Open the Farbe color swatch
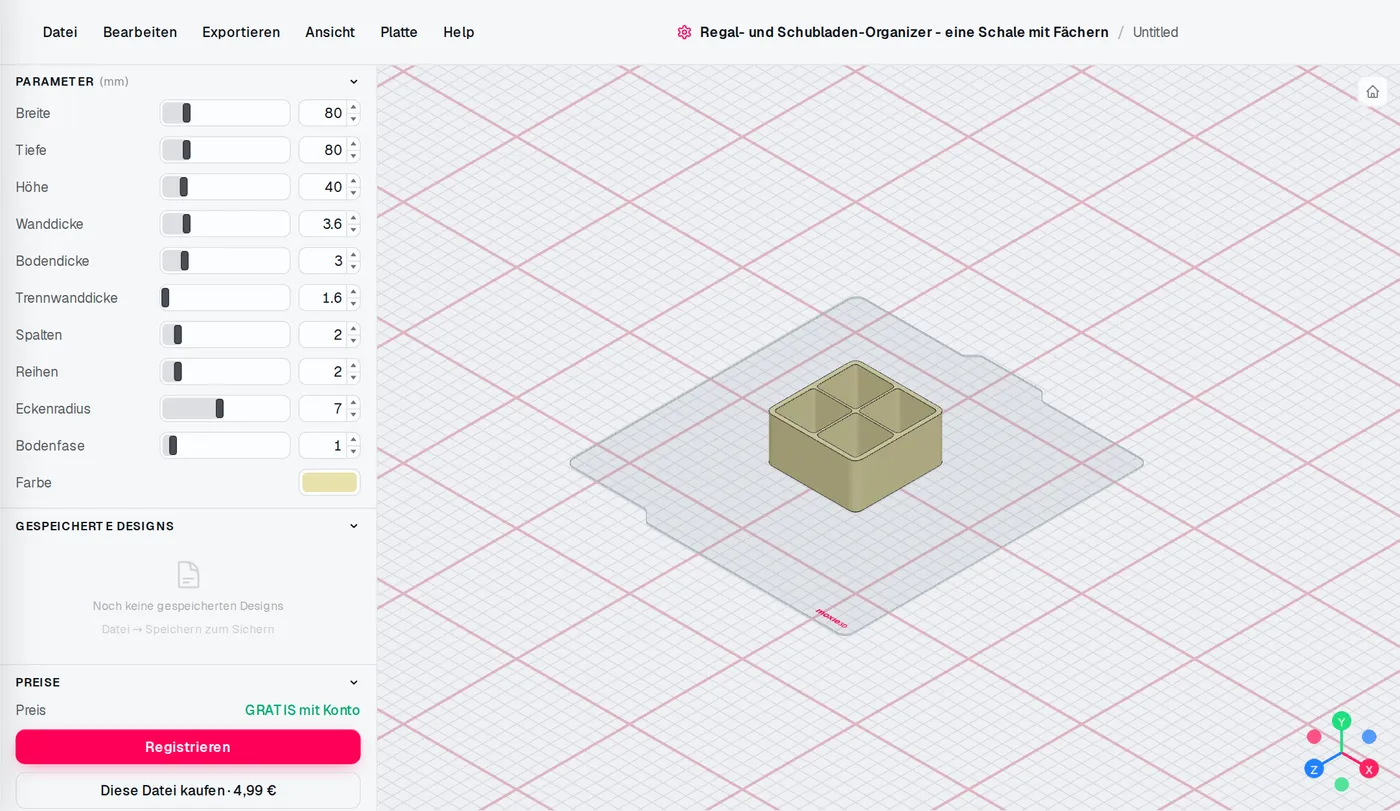Image resolution: width=1400 pixels, height=811 pixels. point(330,483)
